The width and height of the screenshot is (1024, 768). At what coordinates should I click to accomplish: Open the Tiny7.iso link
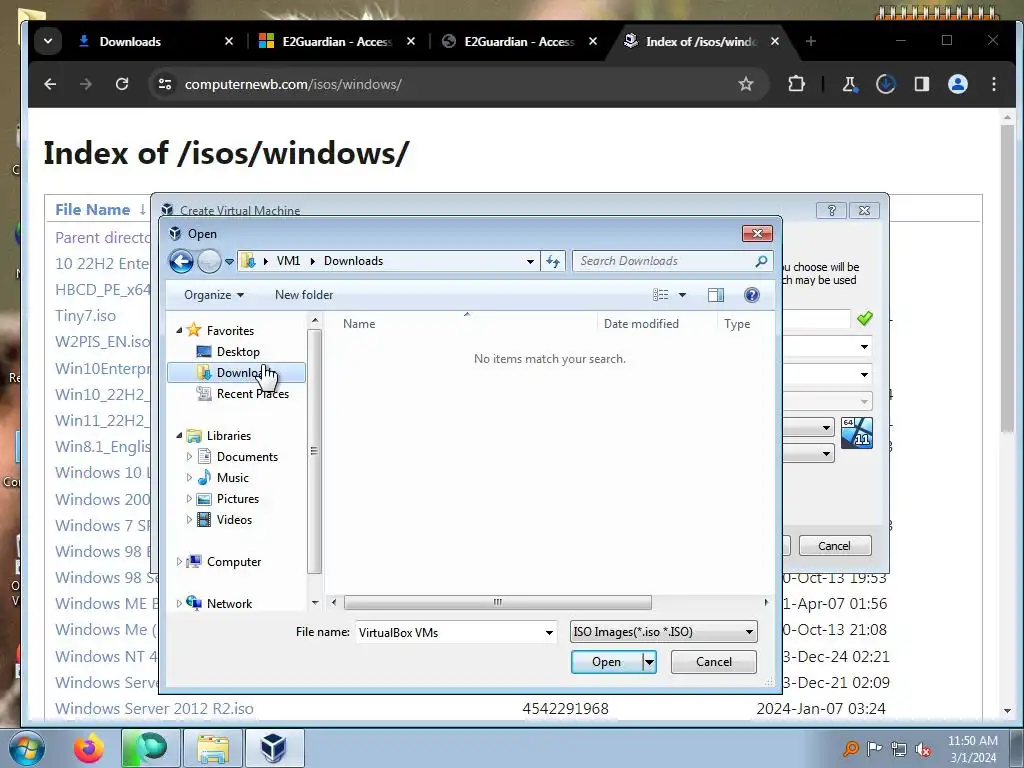86,315
